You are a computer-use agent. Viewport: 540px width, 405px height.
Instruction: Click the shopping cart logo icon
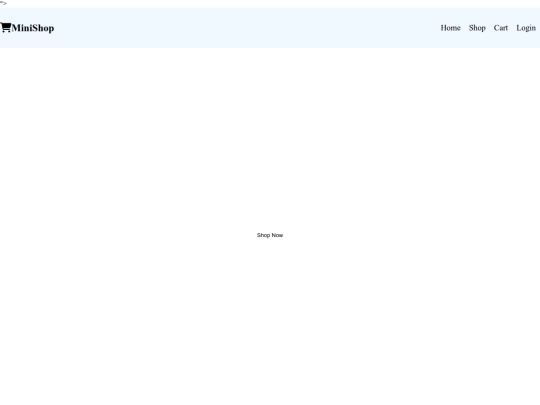6,28
